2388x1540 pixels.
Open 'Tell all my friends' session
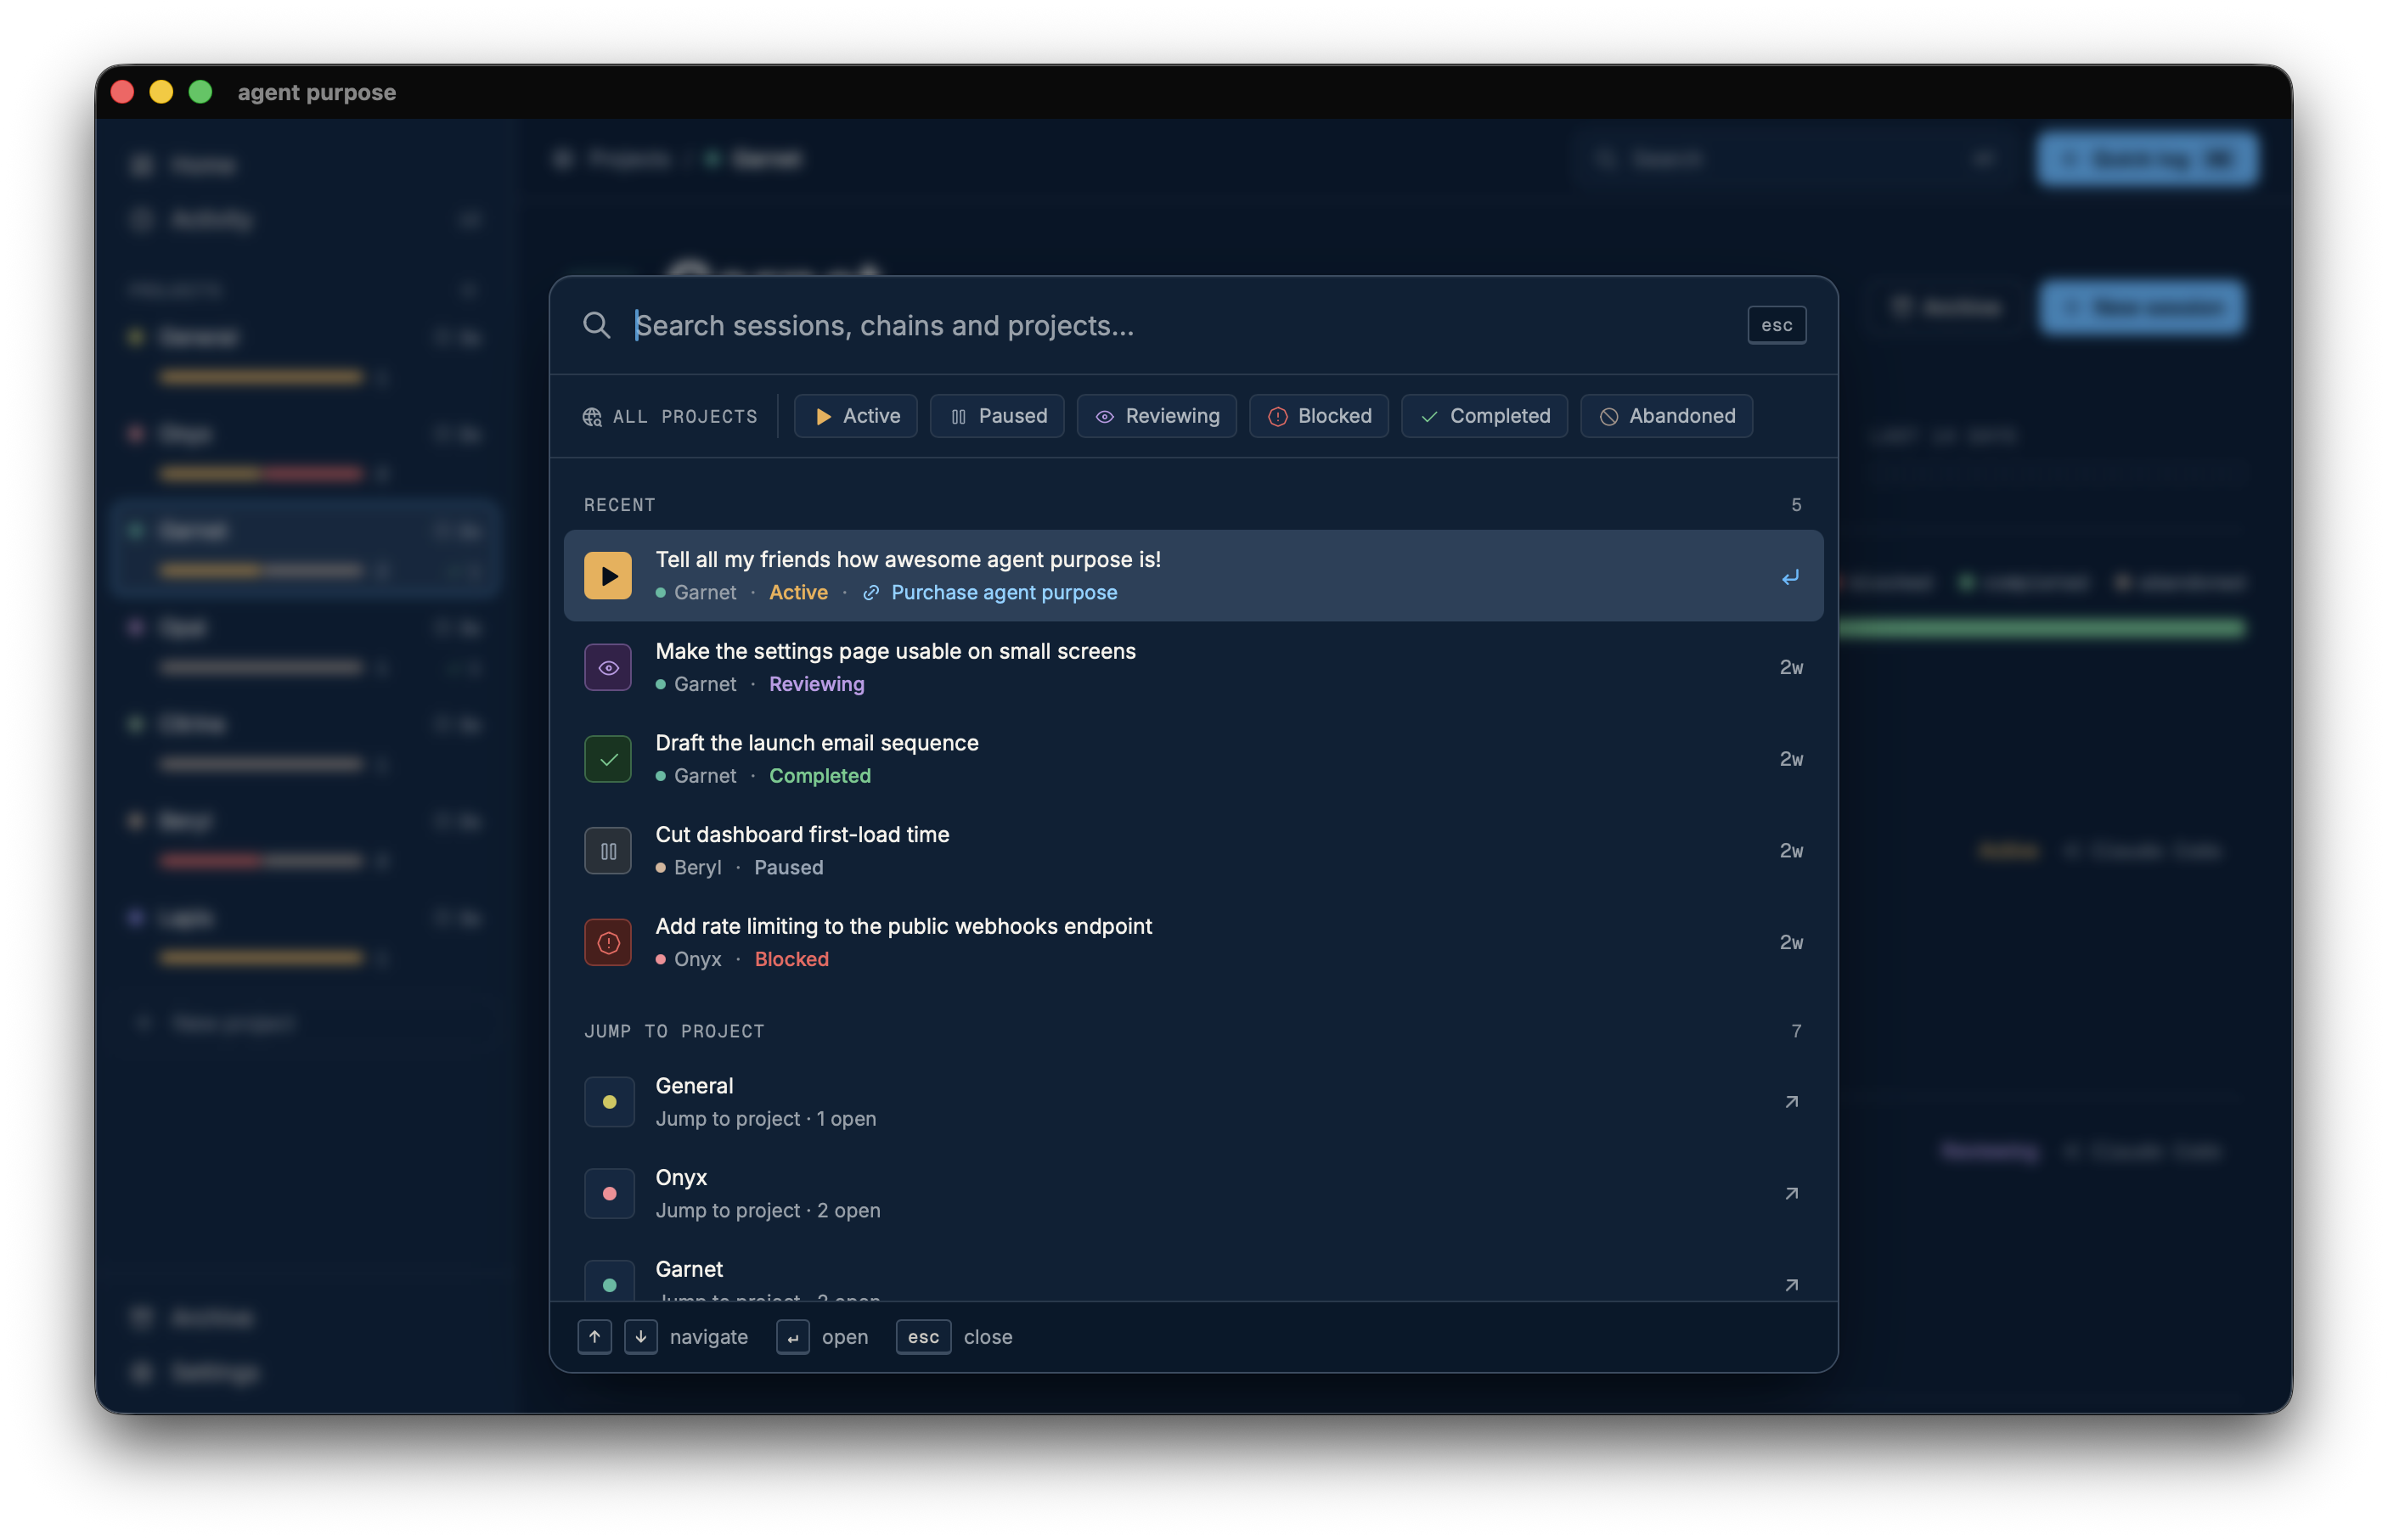click(1193, 575)
